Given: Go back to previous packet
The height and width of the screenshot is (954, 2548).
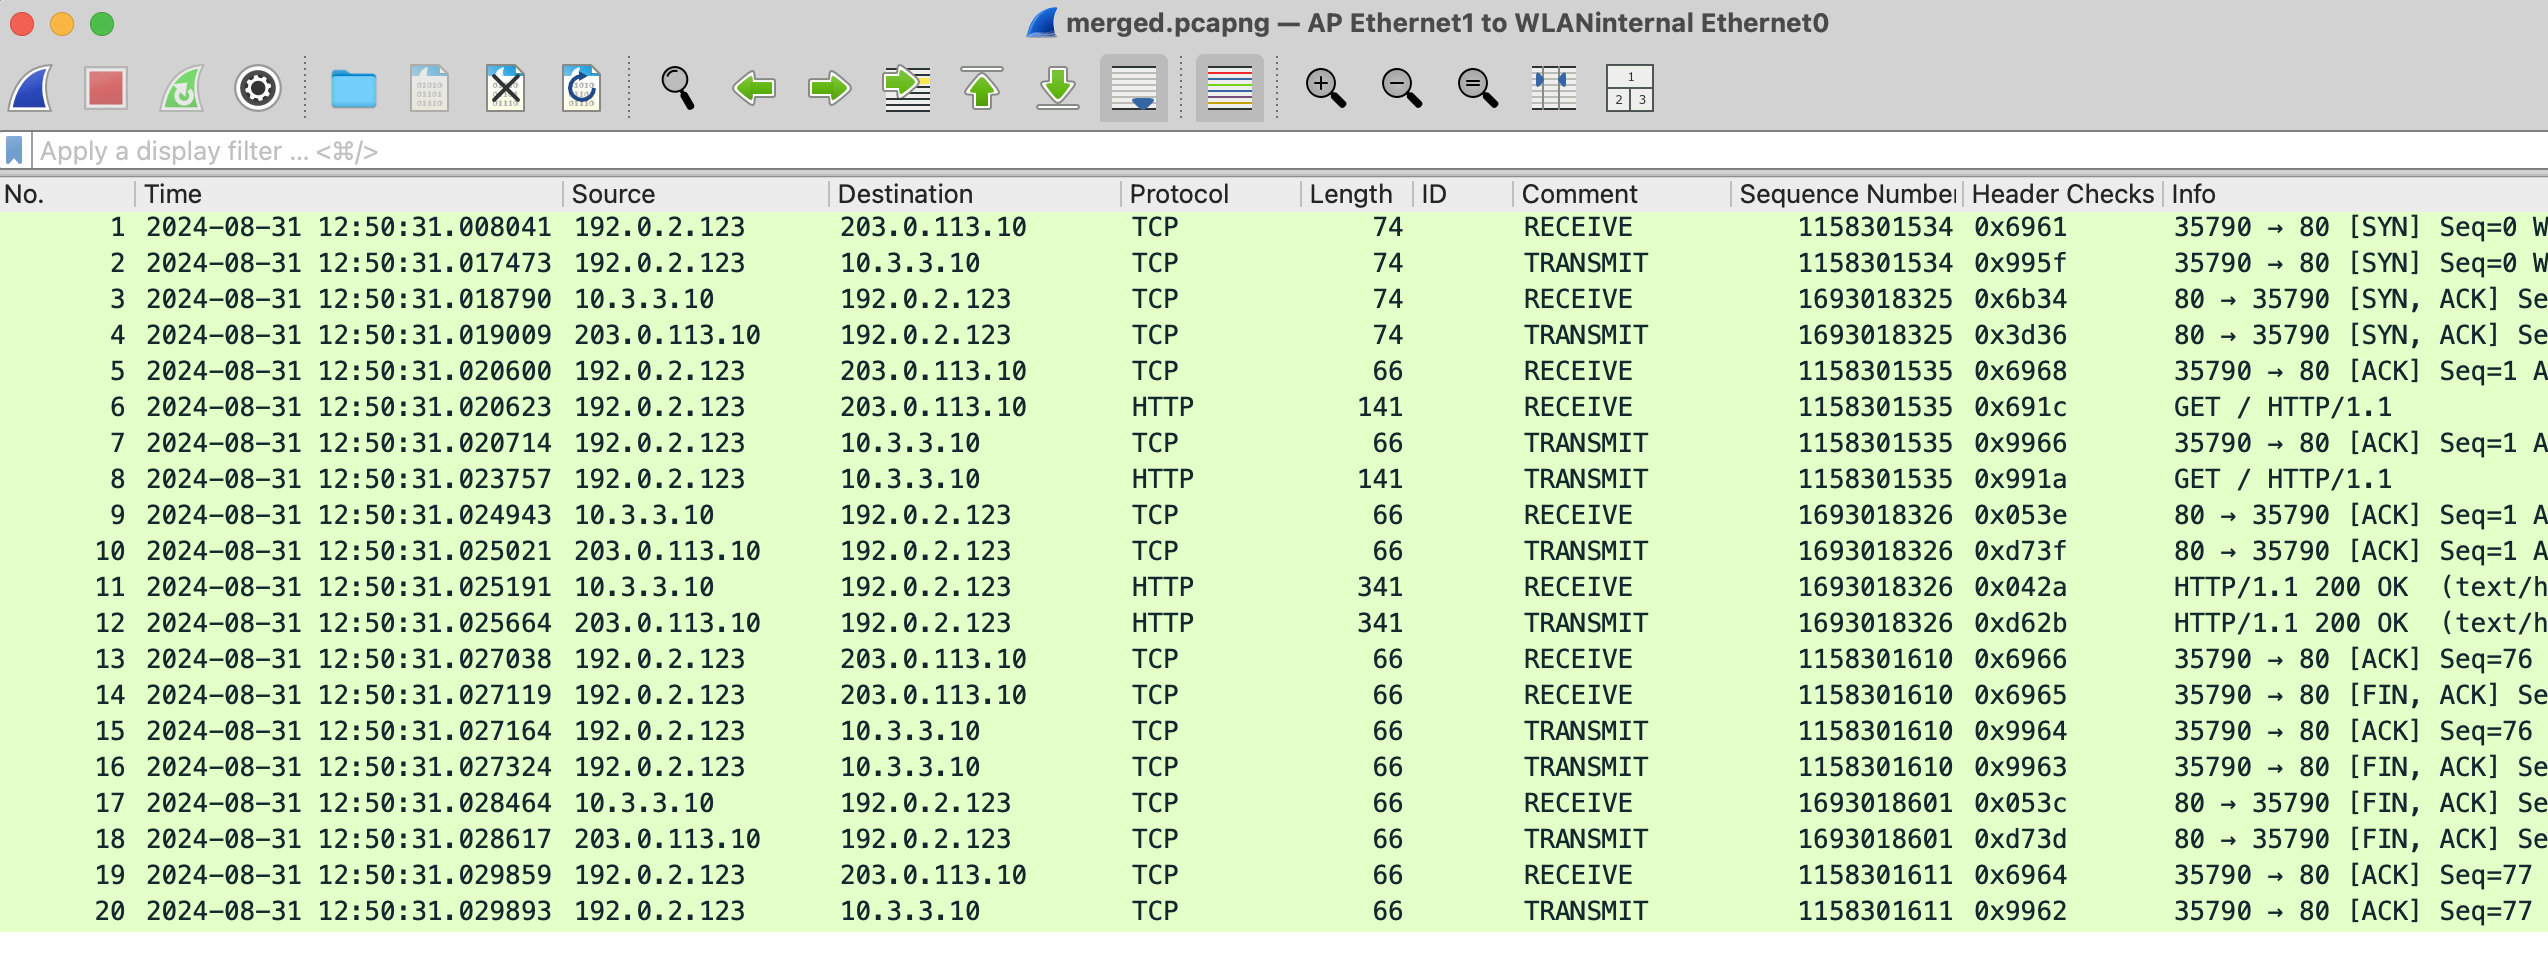Looking at the screenshot, I should click(753, 89).
